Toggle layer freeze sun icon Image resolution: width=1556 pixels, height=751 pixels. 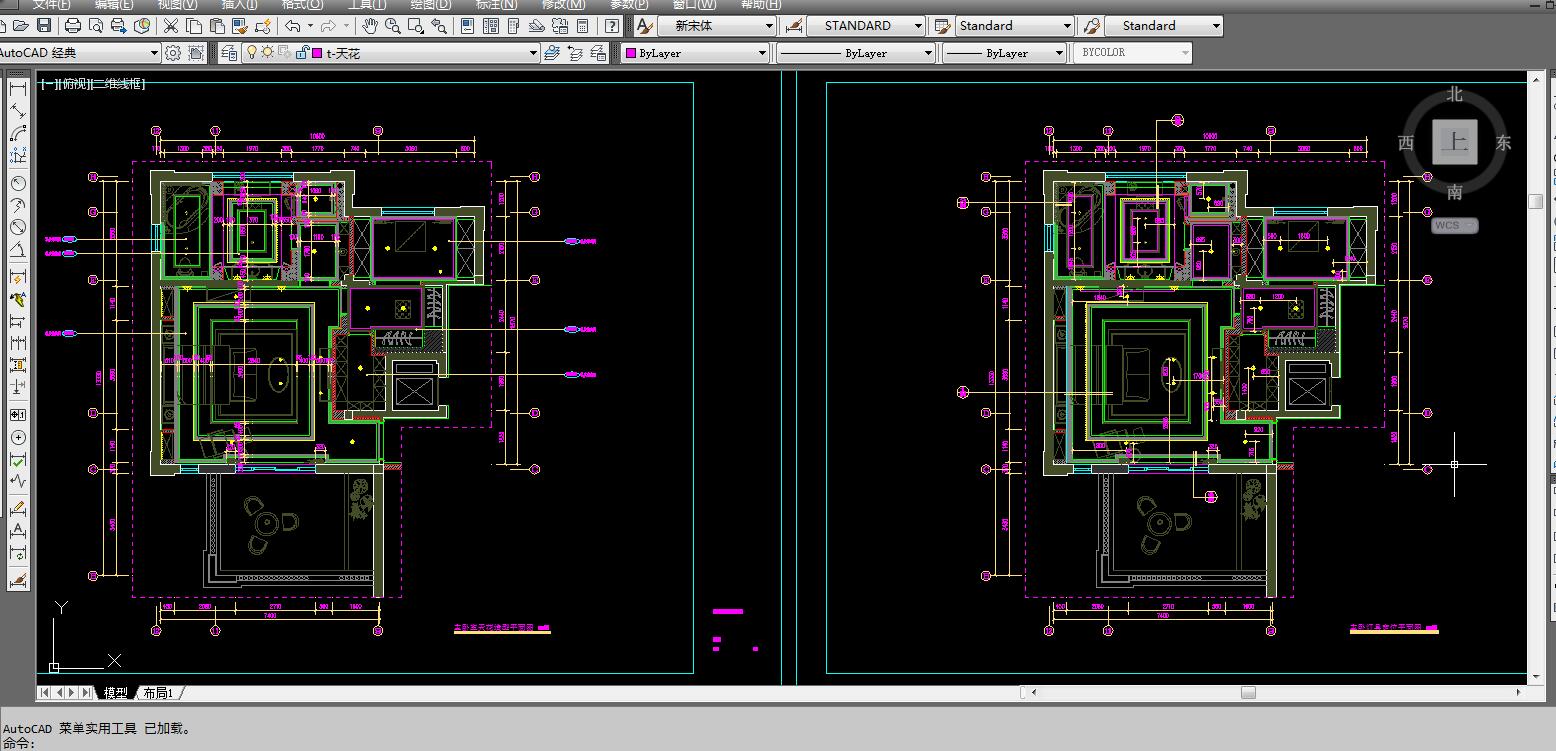268,53
